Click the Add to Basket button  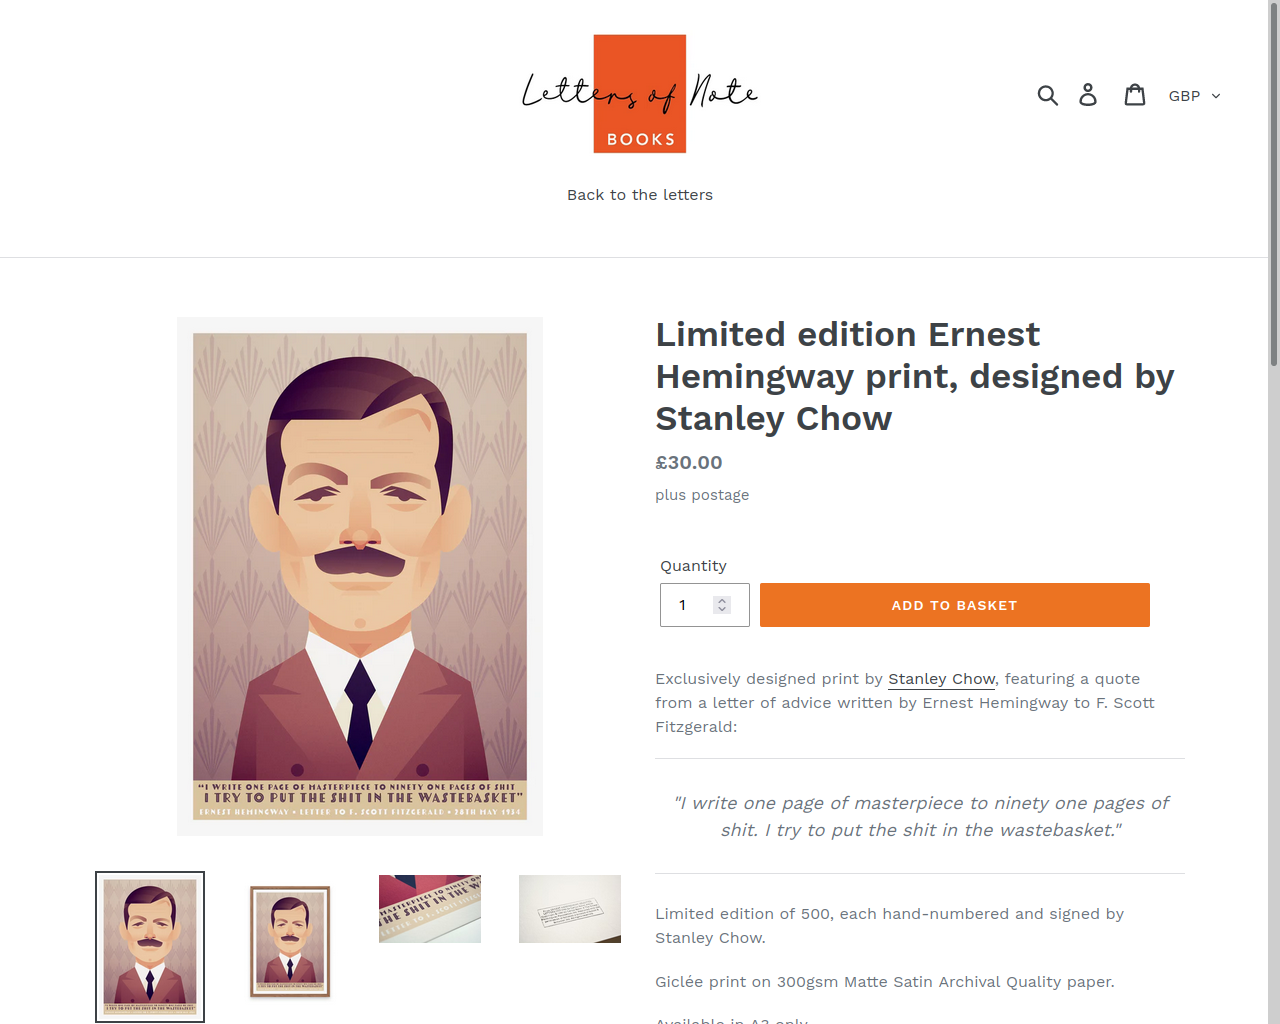[955, 605]
